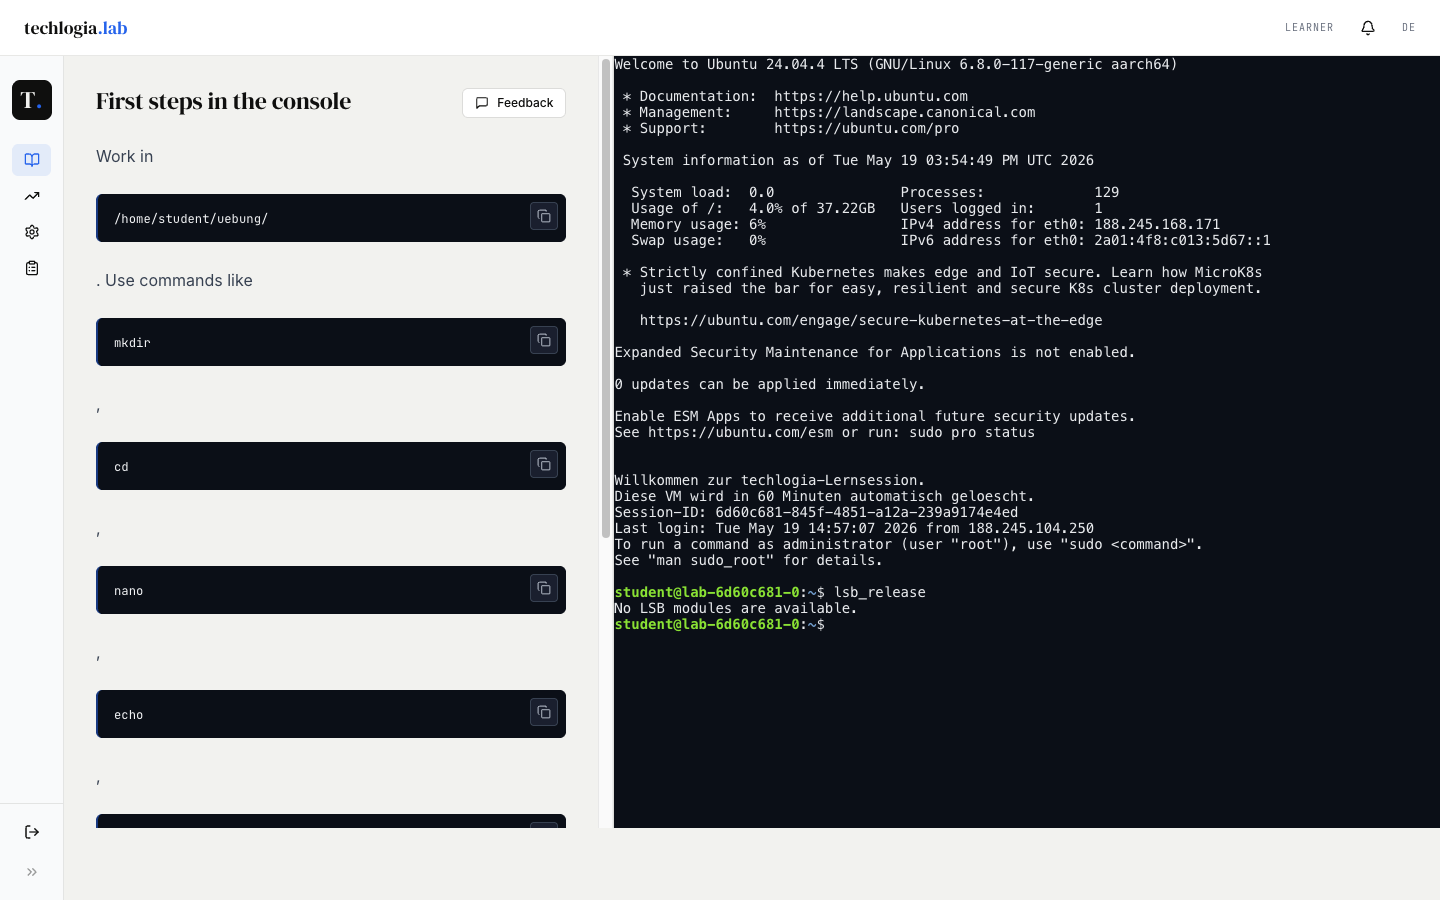
Task: Open the notifications bell
Action: tap(1368, 28)
